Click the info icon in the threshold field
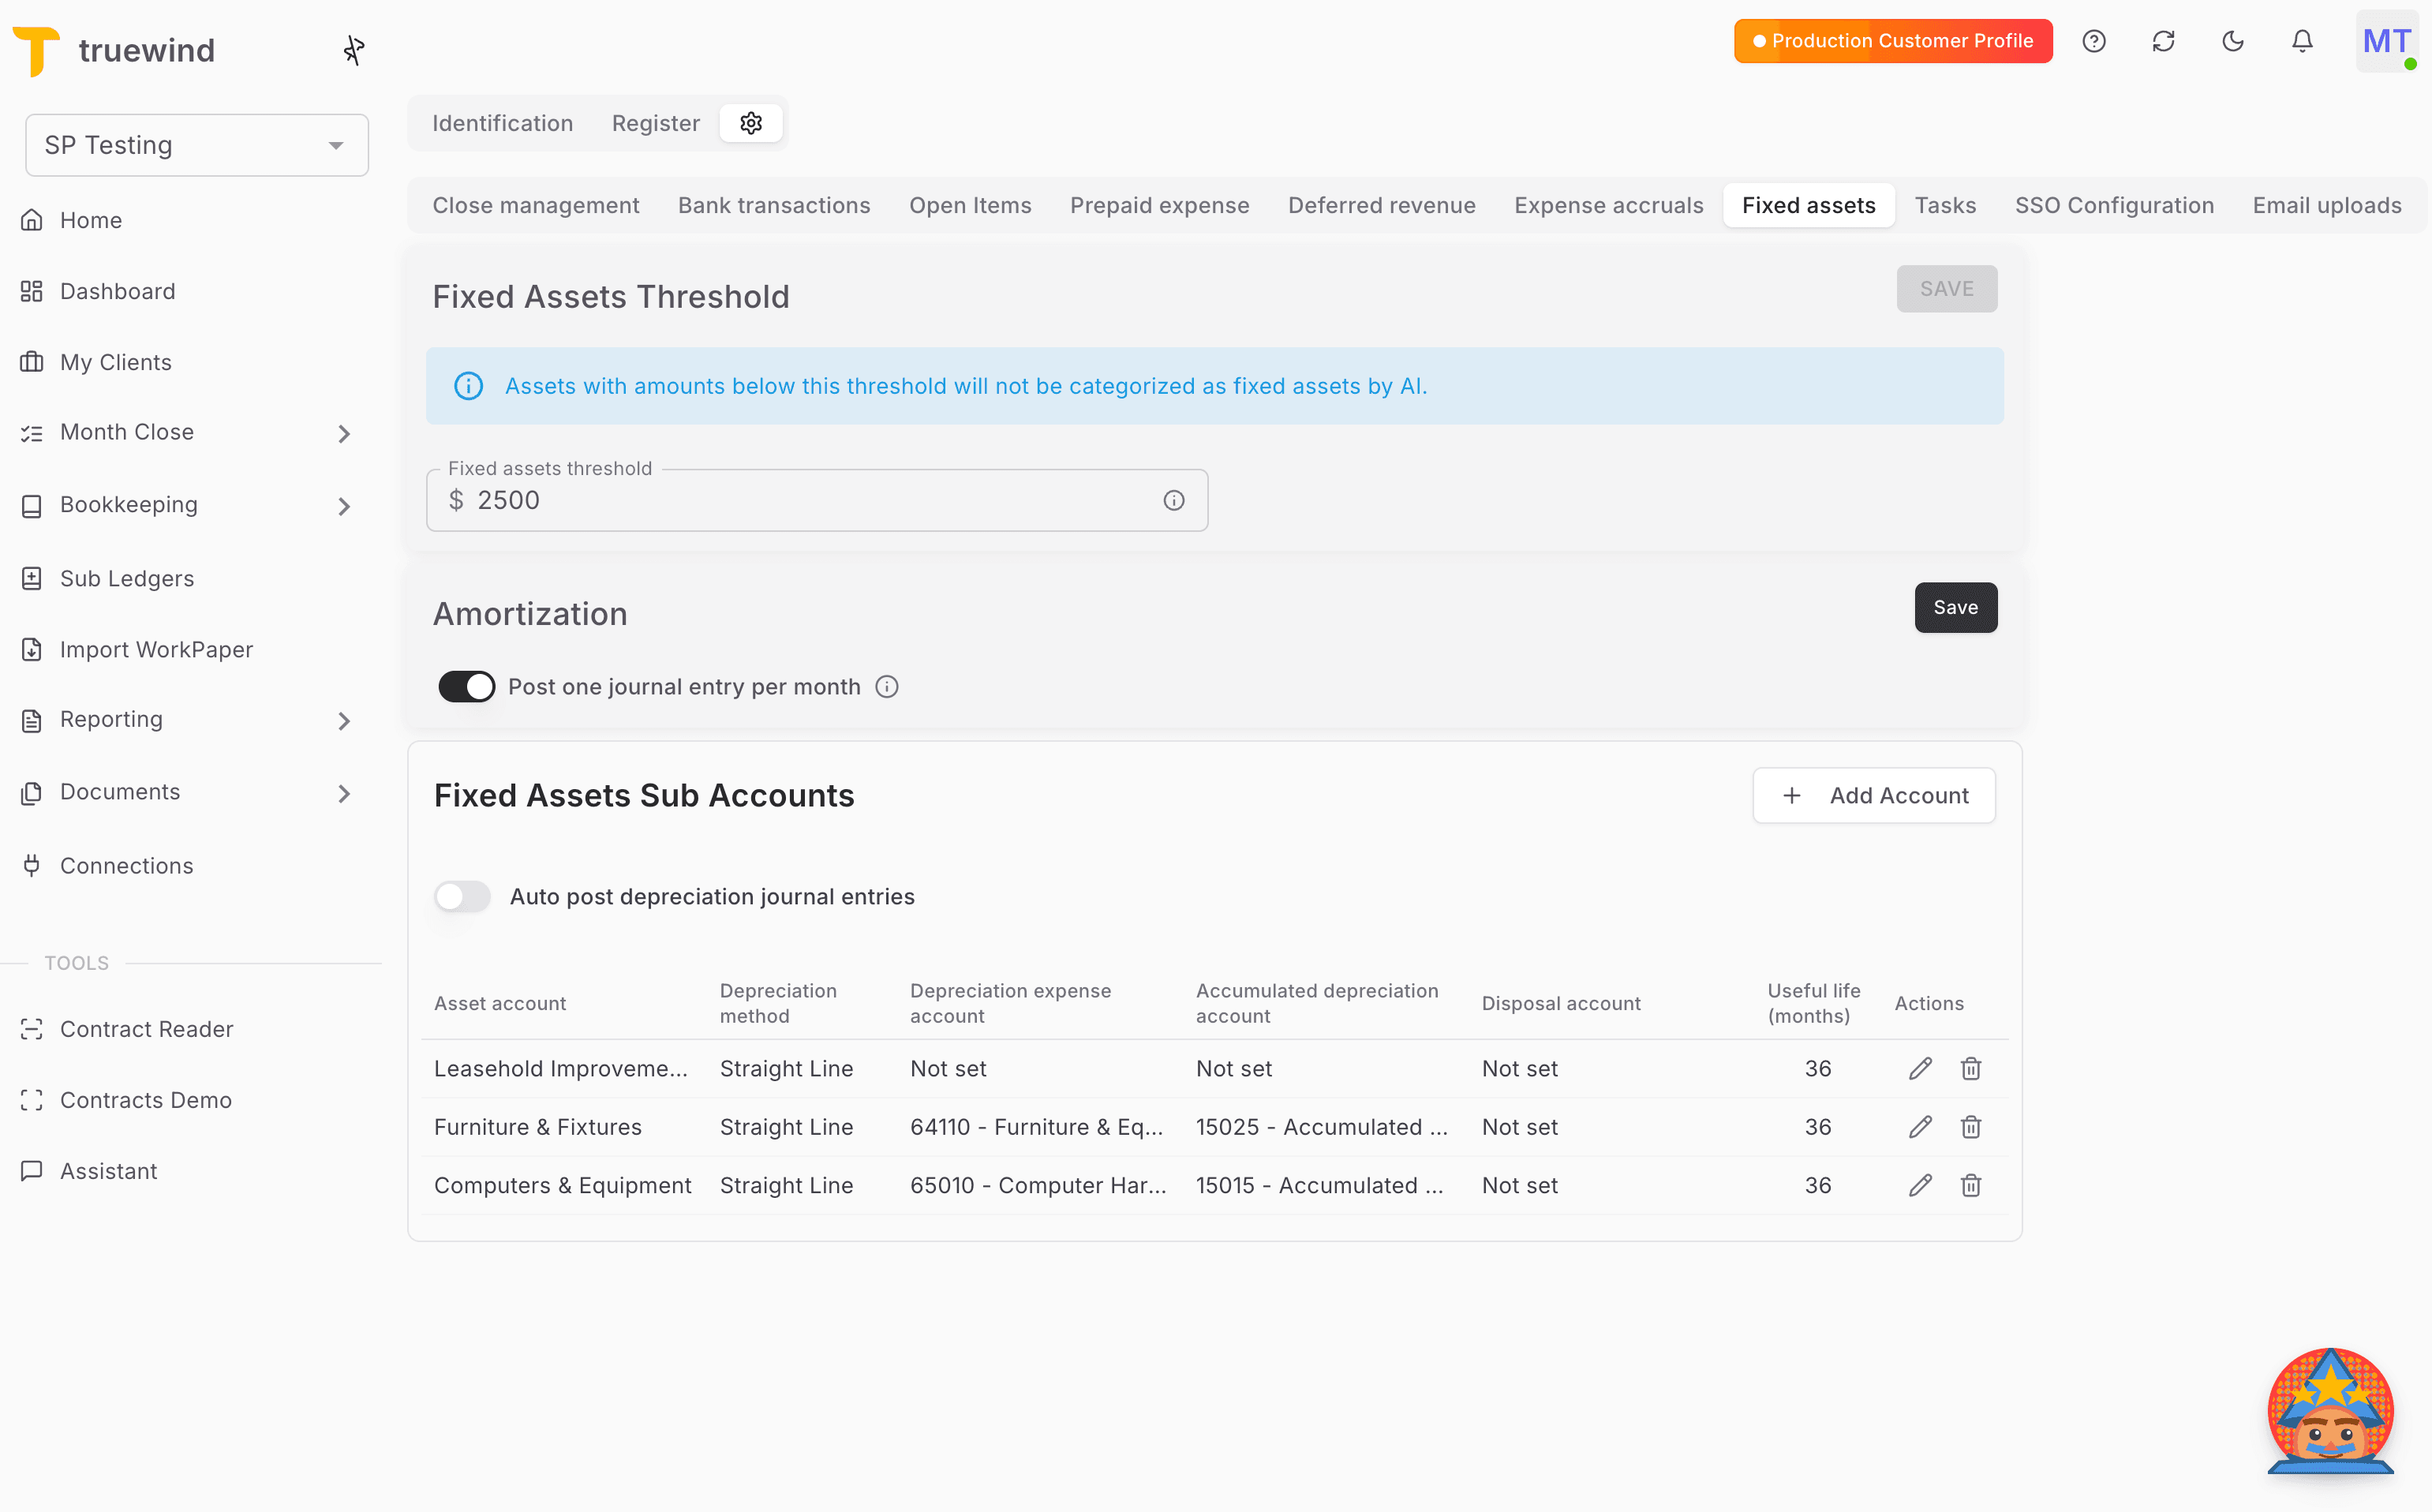The height and width of the screenshot is (1512, 2432). pos(1174,500)
